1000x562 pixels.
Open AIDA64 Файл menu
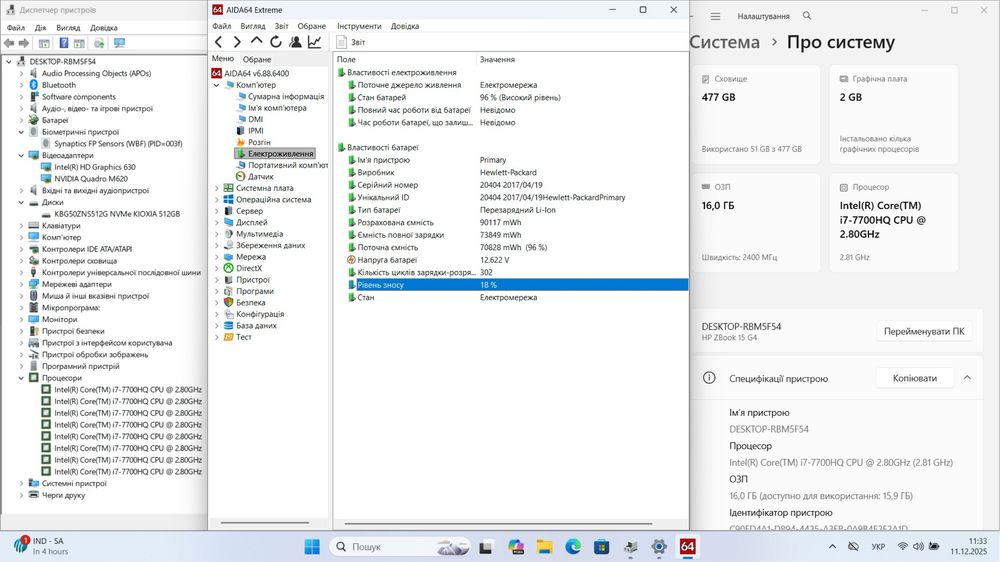pyautogui.click(x=221, y=26)
